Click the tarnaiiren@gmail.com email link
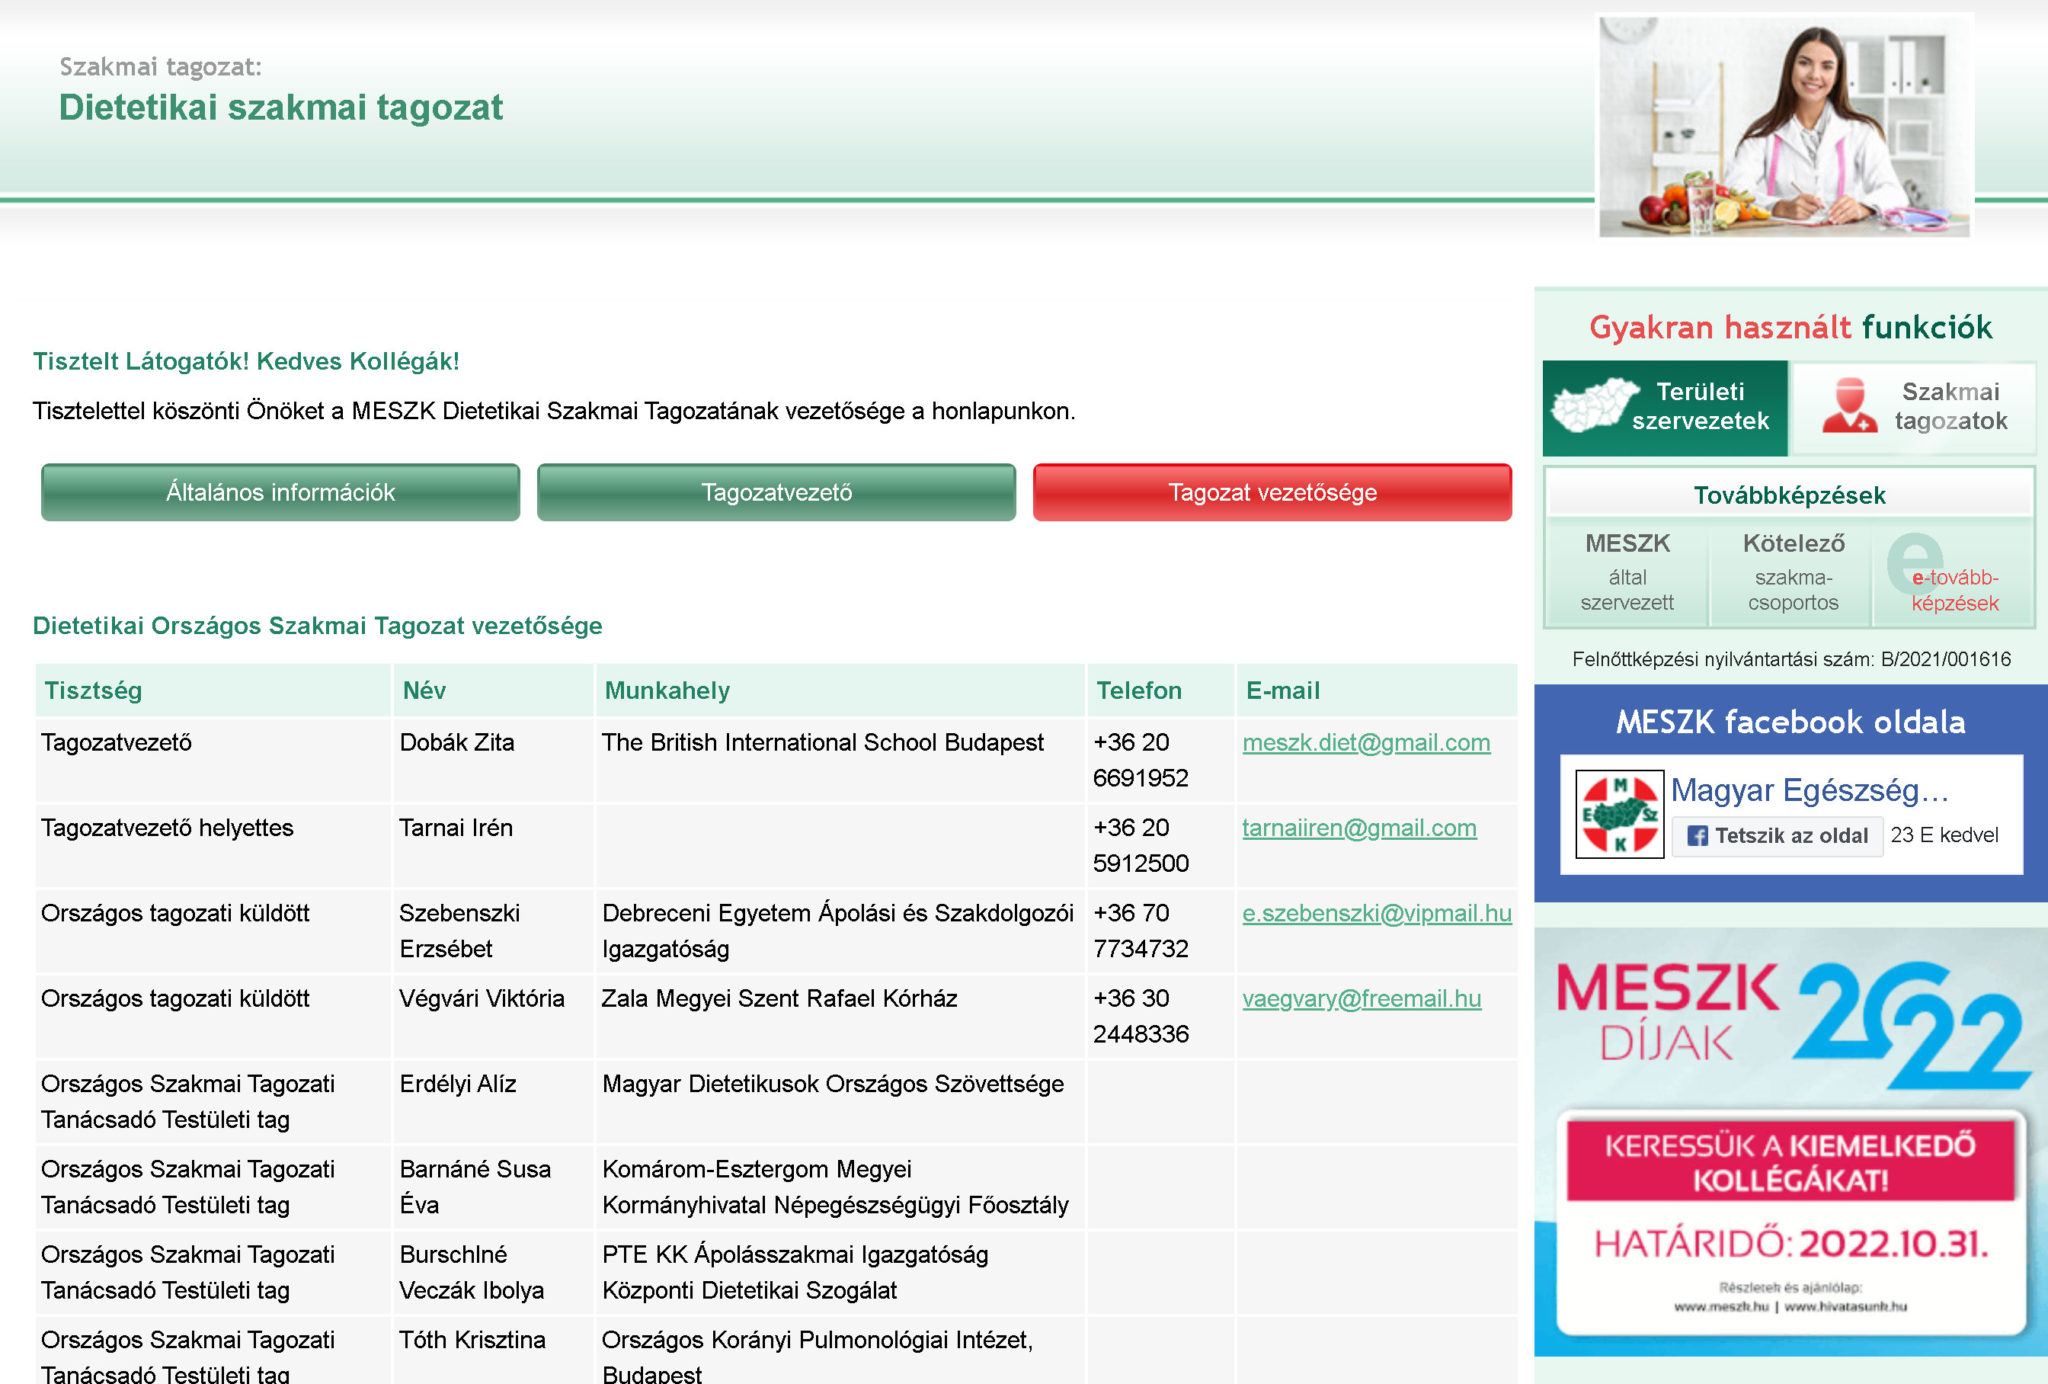2048x1384 pixels. (1358, 828)
